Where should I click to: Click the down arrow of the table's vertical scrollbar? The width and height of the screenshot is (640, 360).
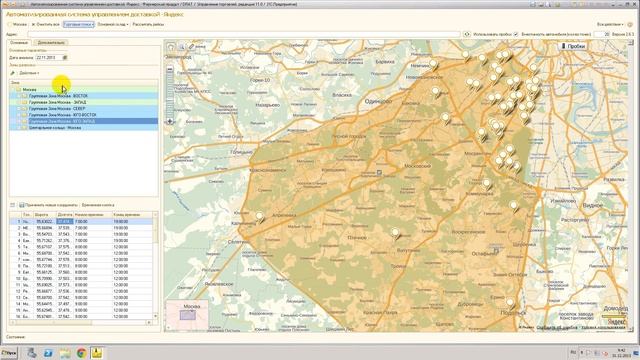coord(155,316)
